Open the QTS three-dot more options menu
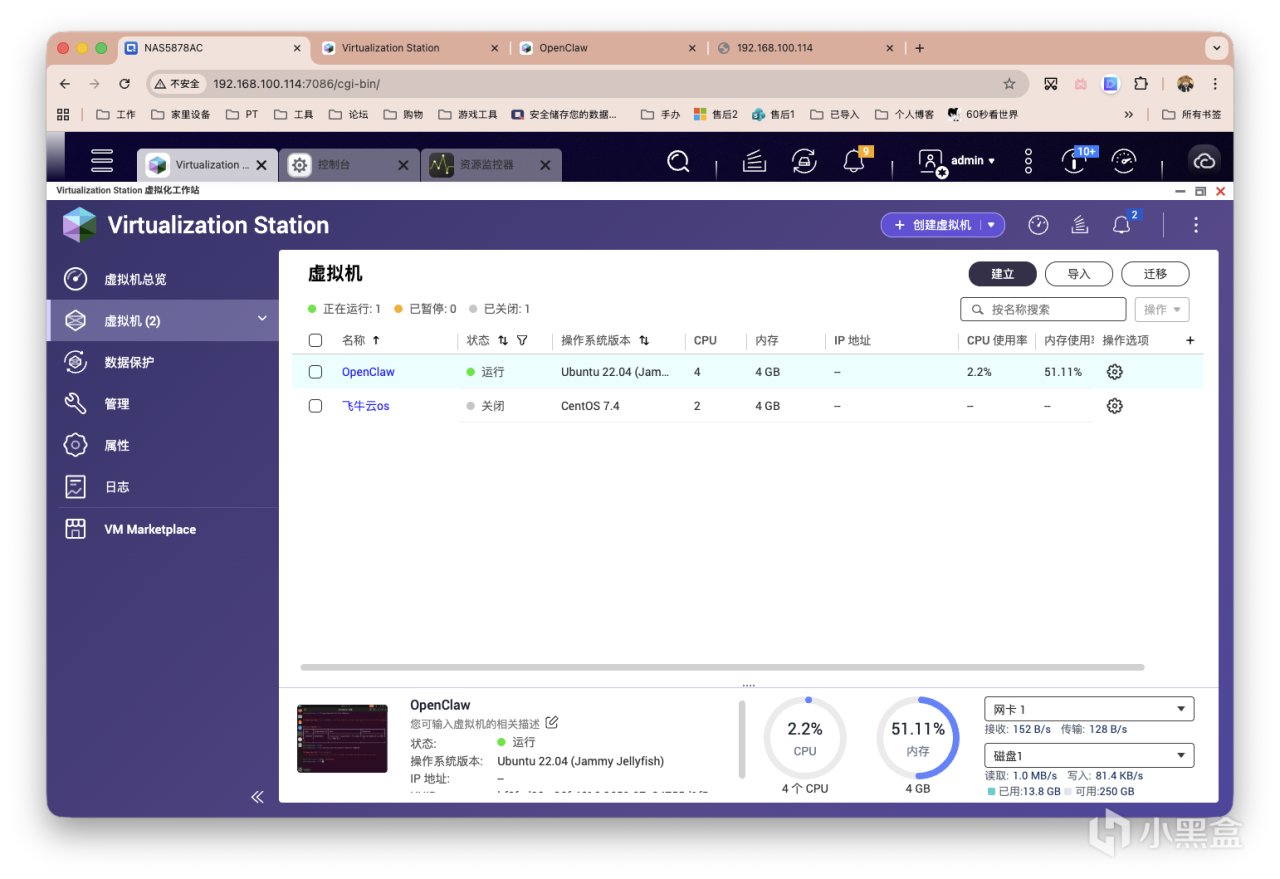 pos(1028,161)
